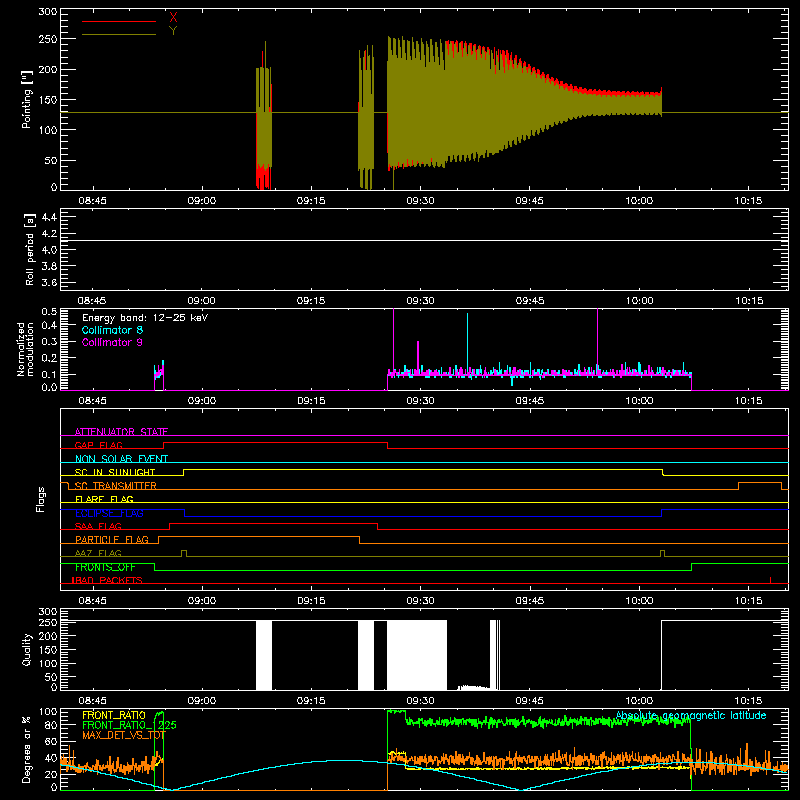Click the quality white block near 09:08
This screenshot has width=800, height=800.
264,655
